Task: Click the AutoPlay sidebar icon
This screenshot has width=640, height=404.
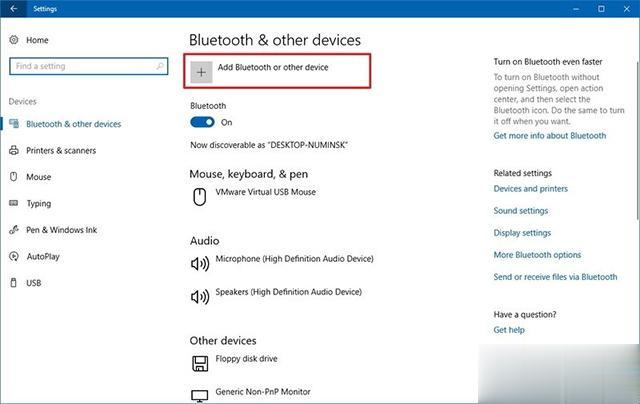Action: click(x=14, y=256)
